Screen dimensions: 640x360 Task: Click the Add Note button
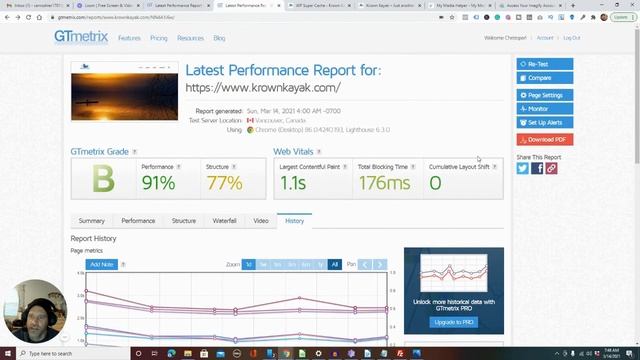(x=102, y=264)
